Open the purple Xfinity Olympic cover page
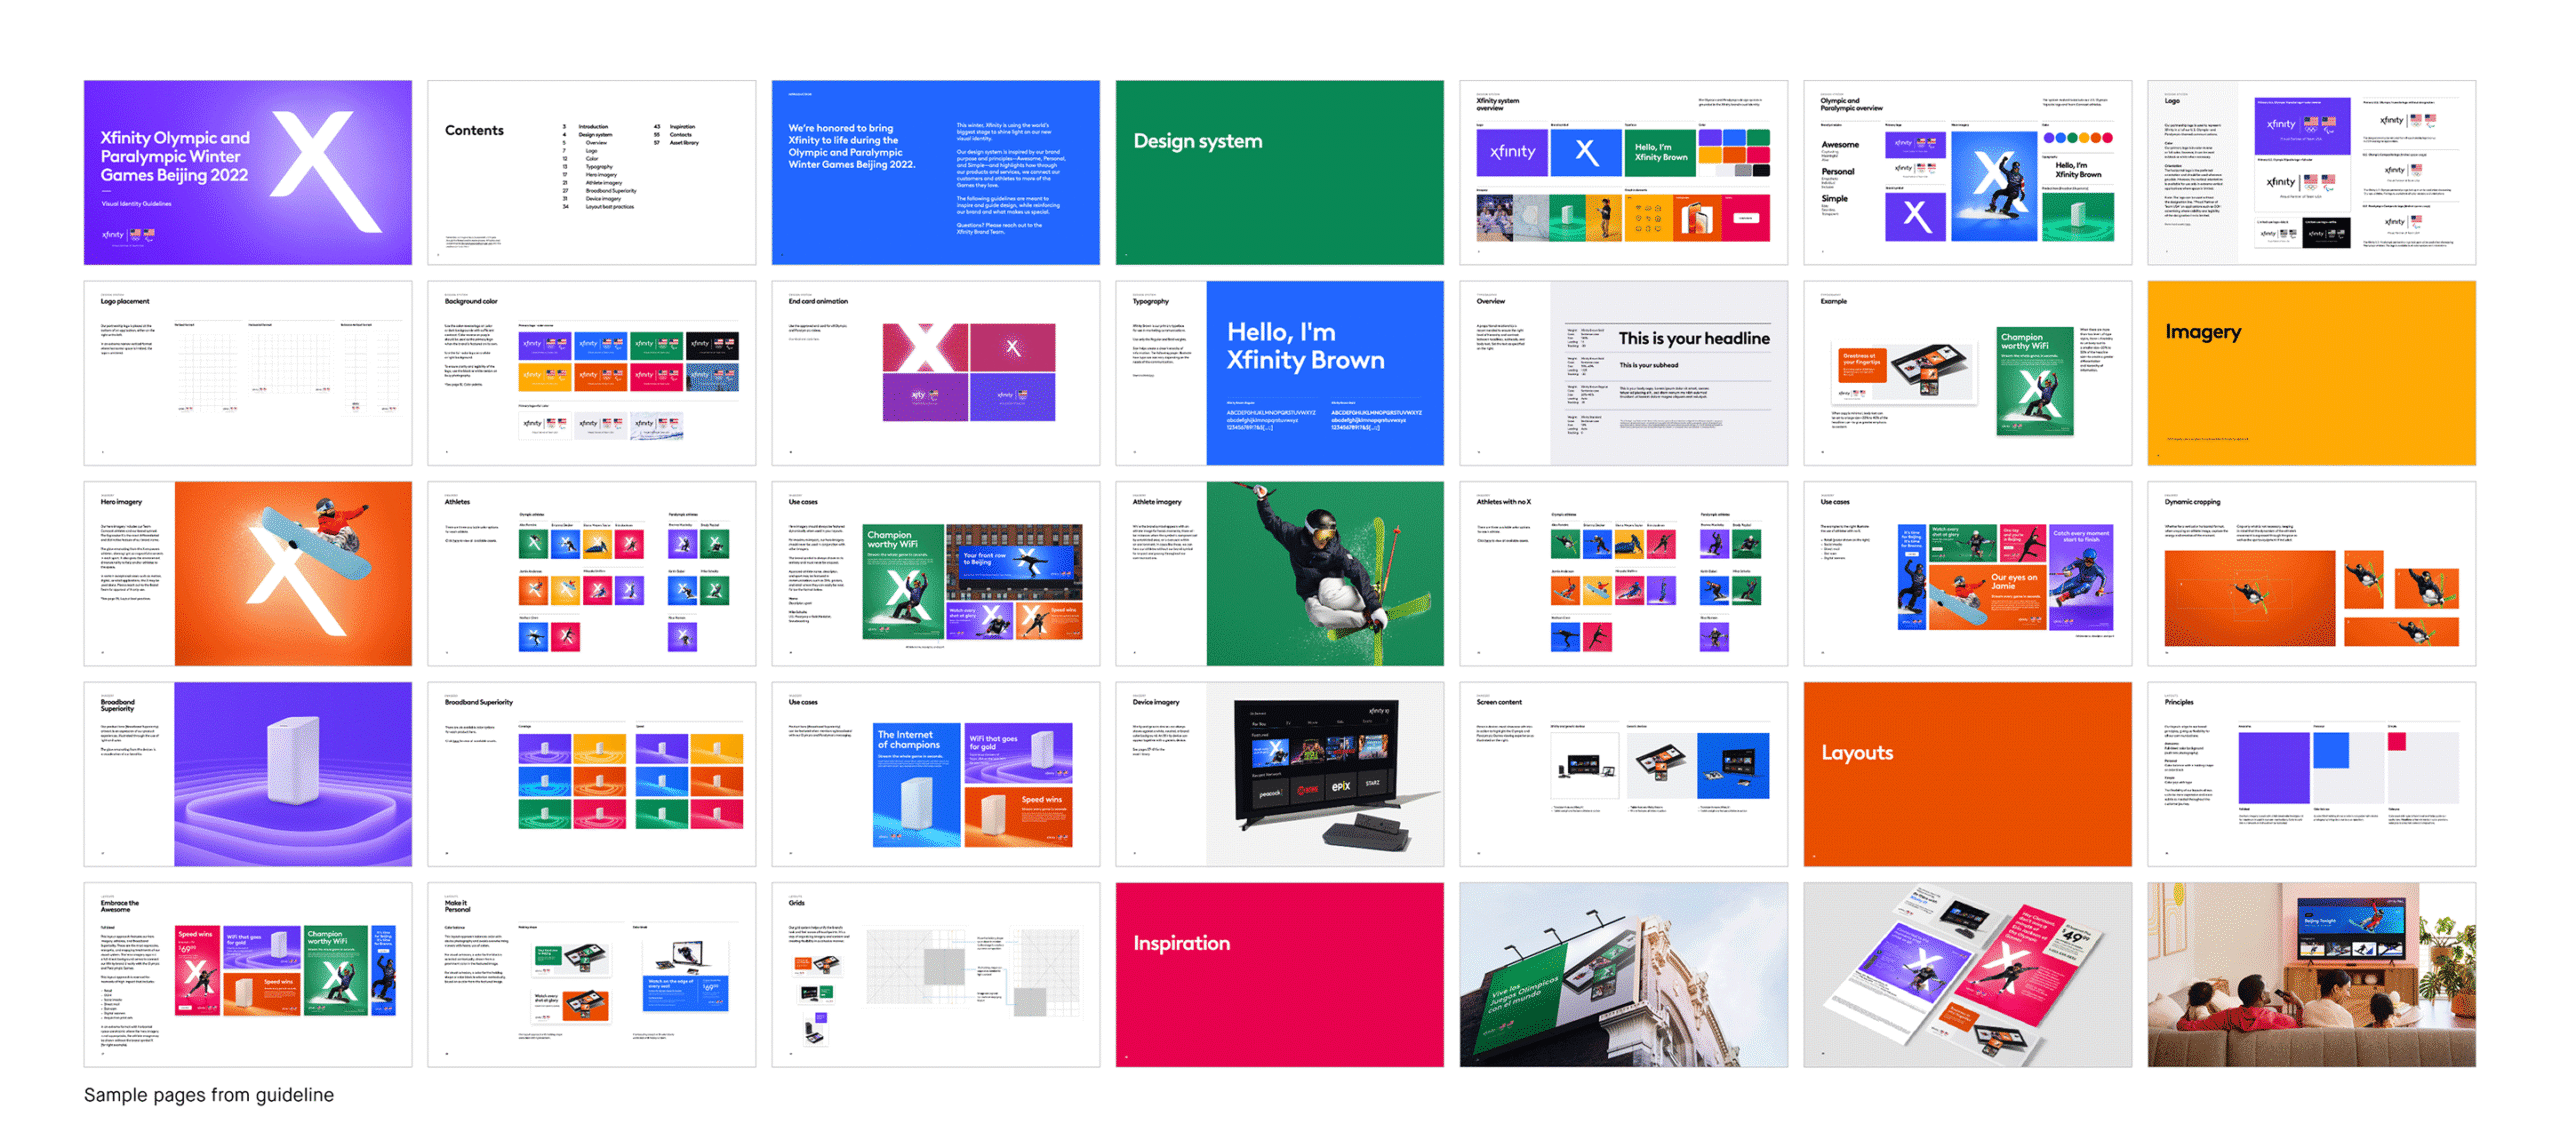The width and height of the screenshot is (2560, 1148). (x=247, y=172)
